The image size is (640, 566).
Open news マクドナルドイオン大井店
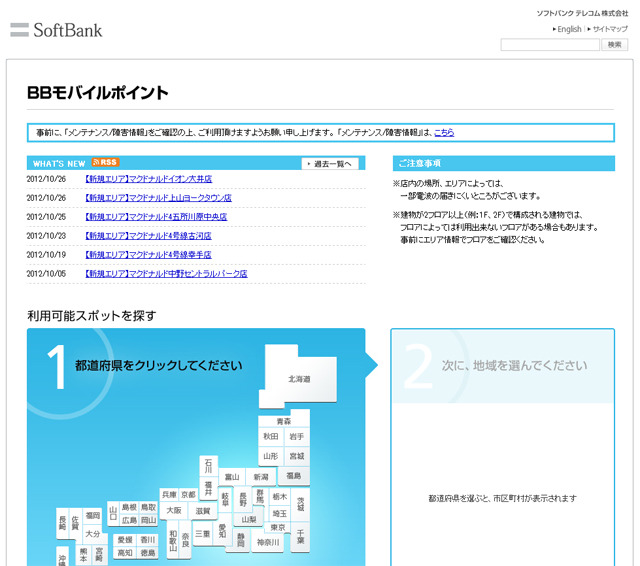149,179
